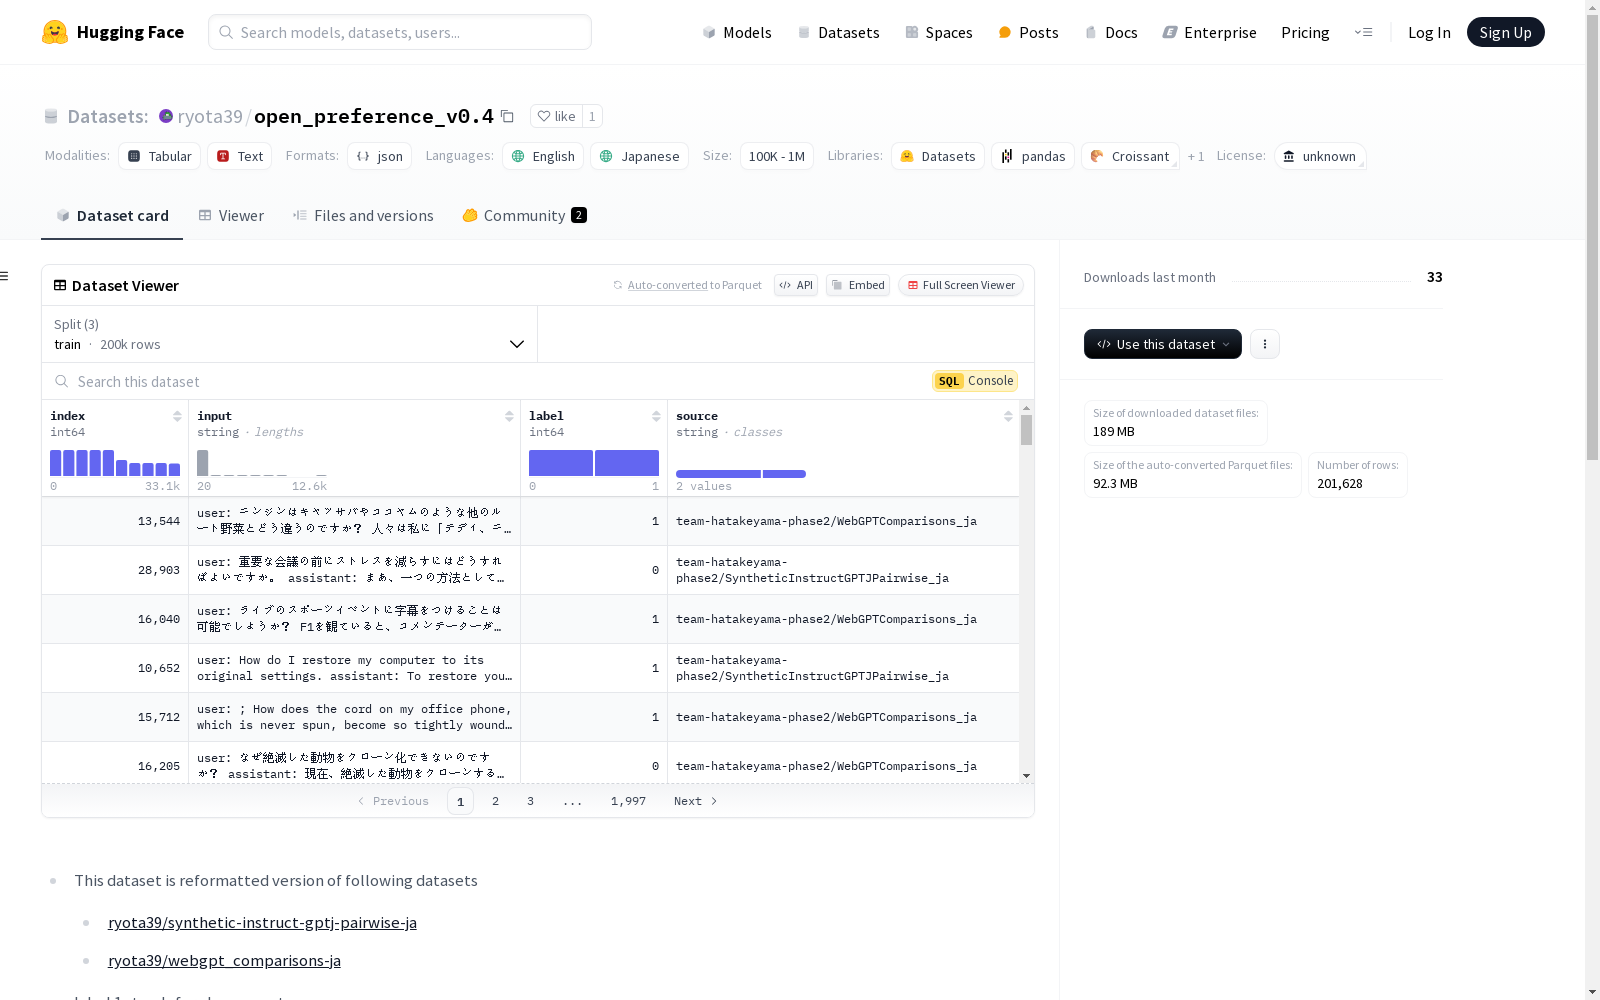The height and width of the screenshot is (1000, 1600).
Task: Select the json format tag
Action: pyautogui.click(x=380, y=156)
